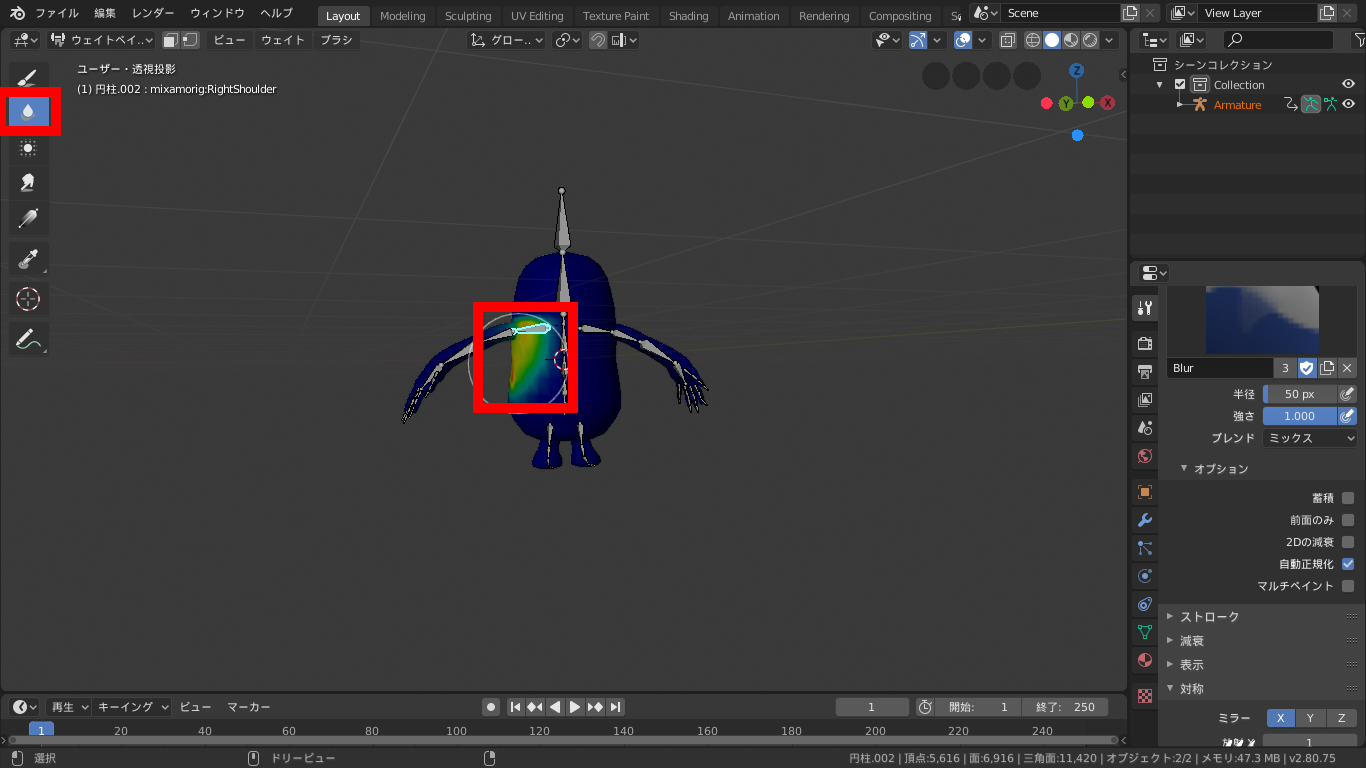Expand 表示 (Display) panel
1366x768 pixels.
(x=1191, y=664)
